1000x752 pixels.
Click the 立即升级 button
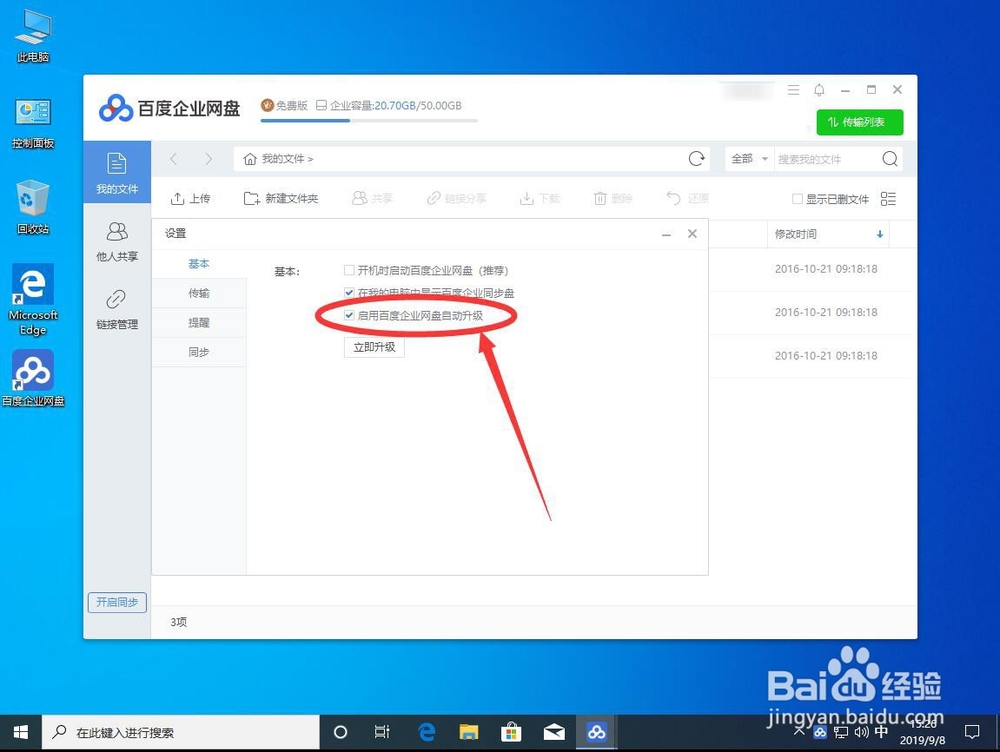point(374,347)
